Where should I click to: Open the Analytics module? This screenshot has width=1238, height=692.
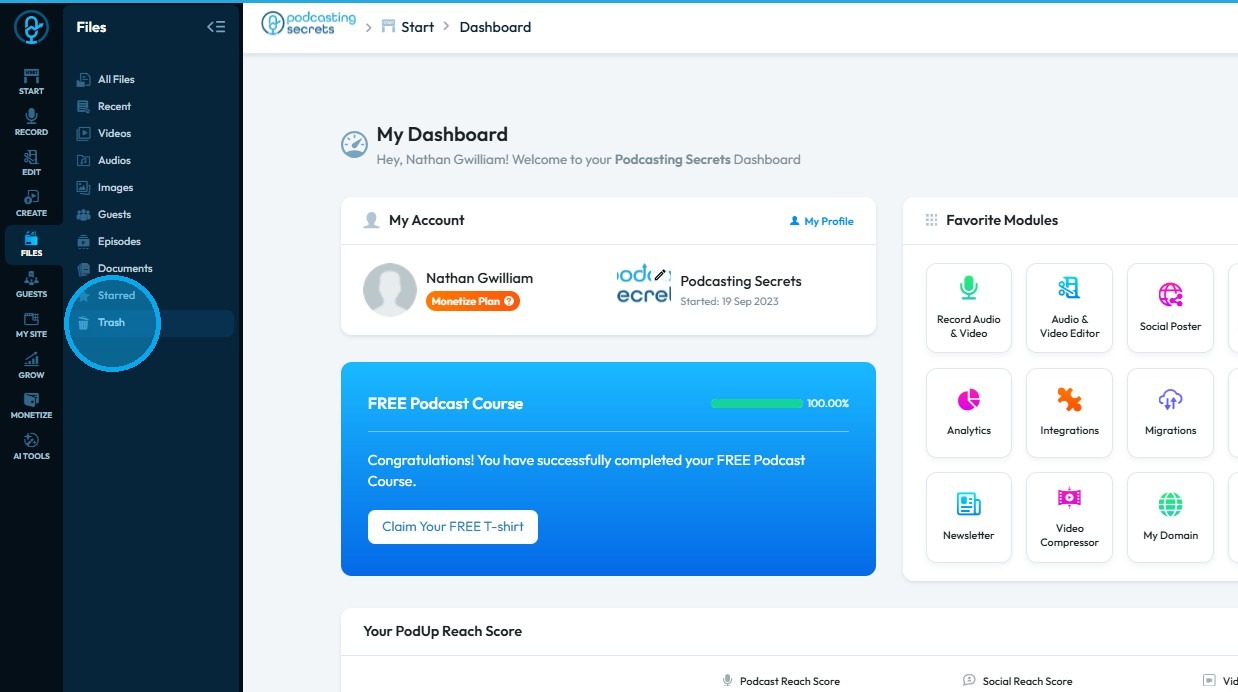click(x=969, y=413)
